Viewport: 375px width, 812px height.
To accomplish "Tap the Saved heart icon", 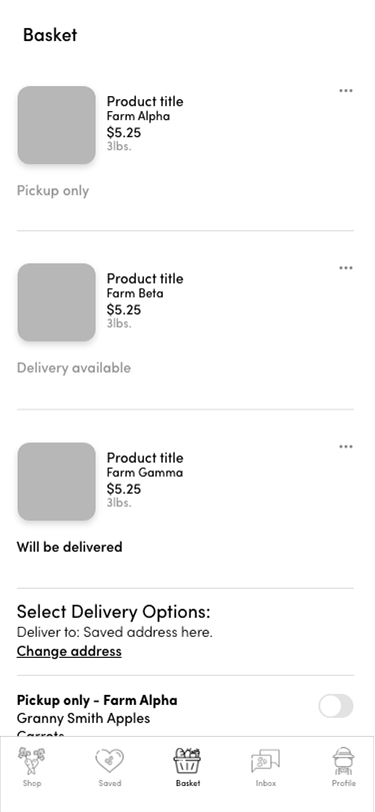I will [110, 761].
